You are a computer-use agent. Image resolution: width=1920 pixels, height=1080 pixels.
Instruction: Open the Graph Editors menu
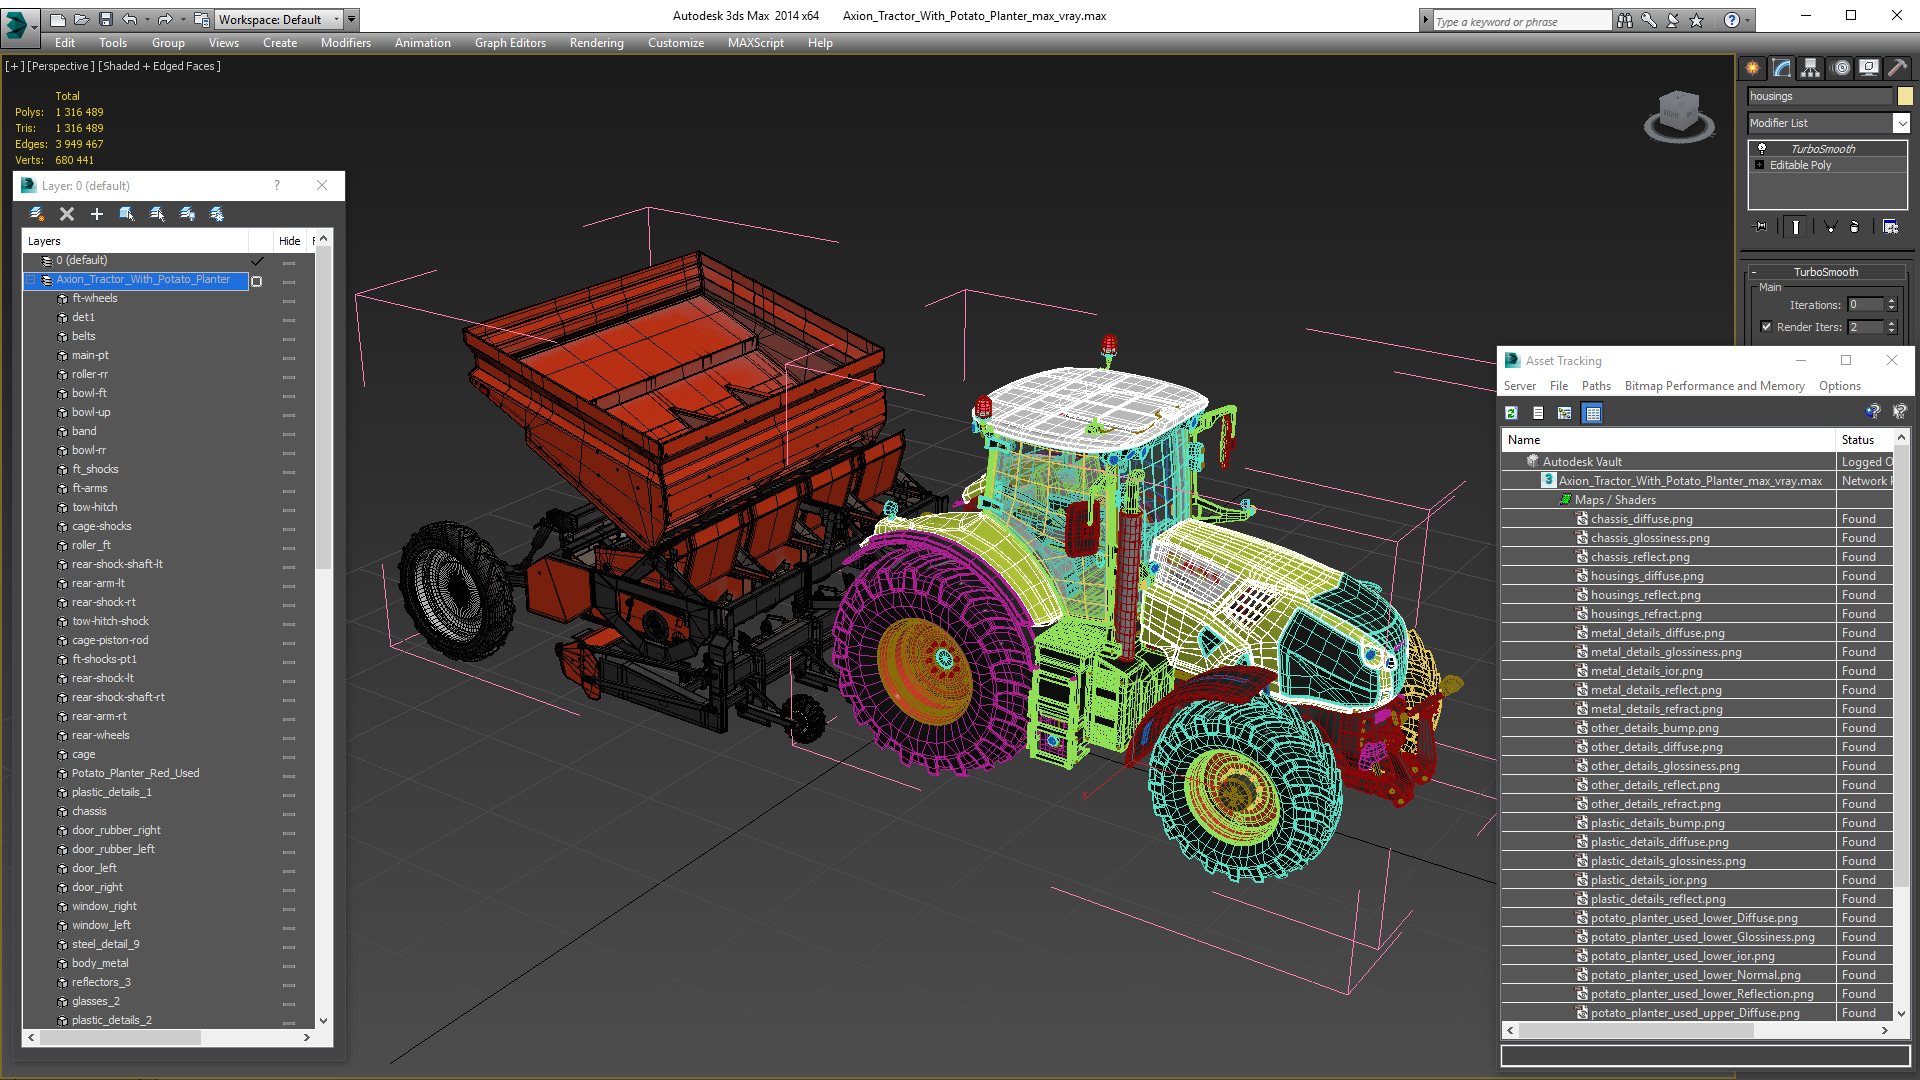pos(510,43)
